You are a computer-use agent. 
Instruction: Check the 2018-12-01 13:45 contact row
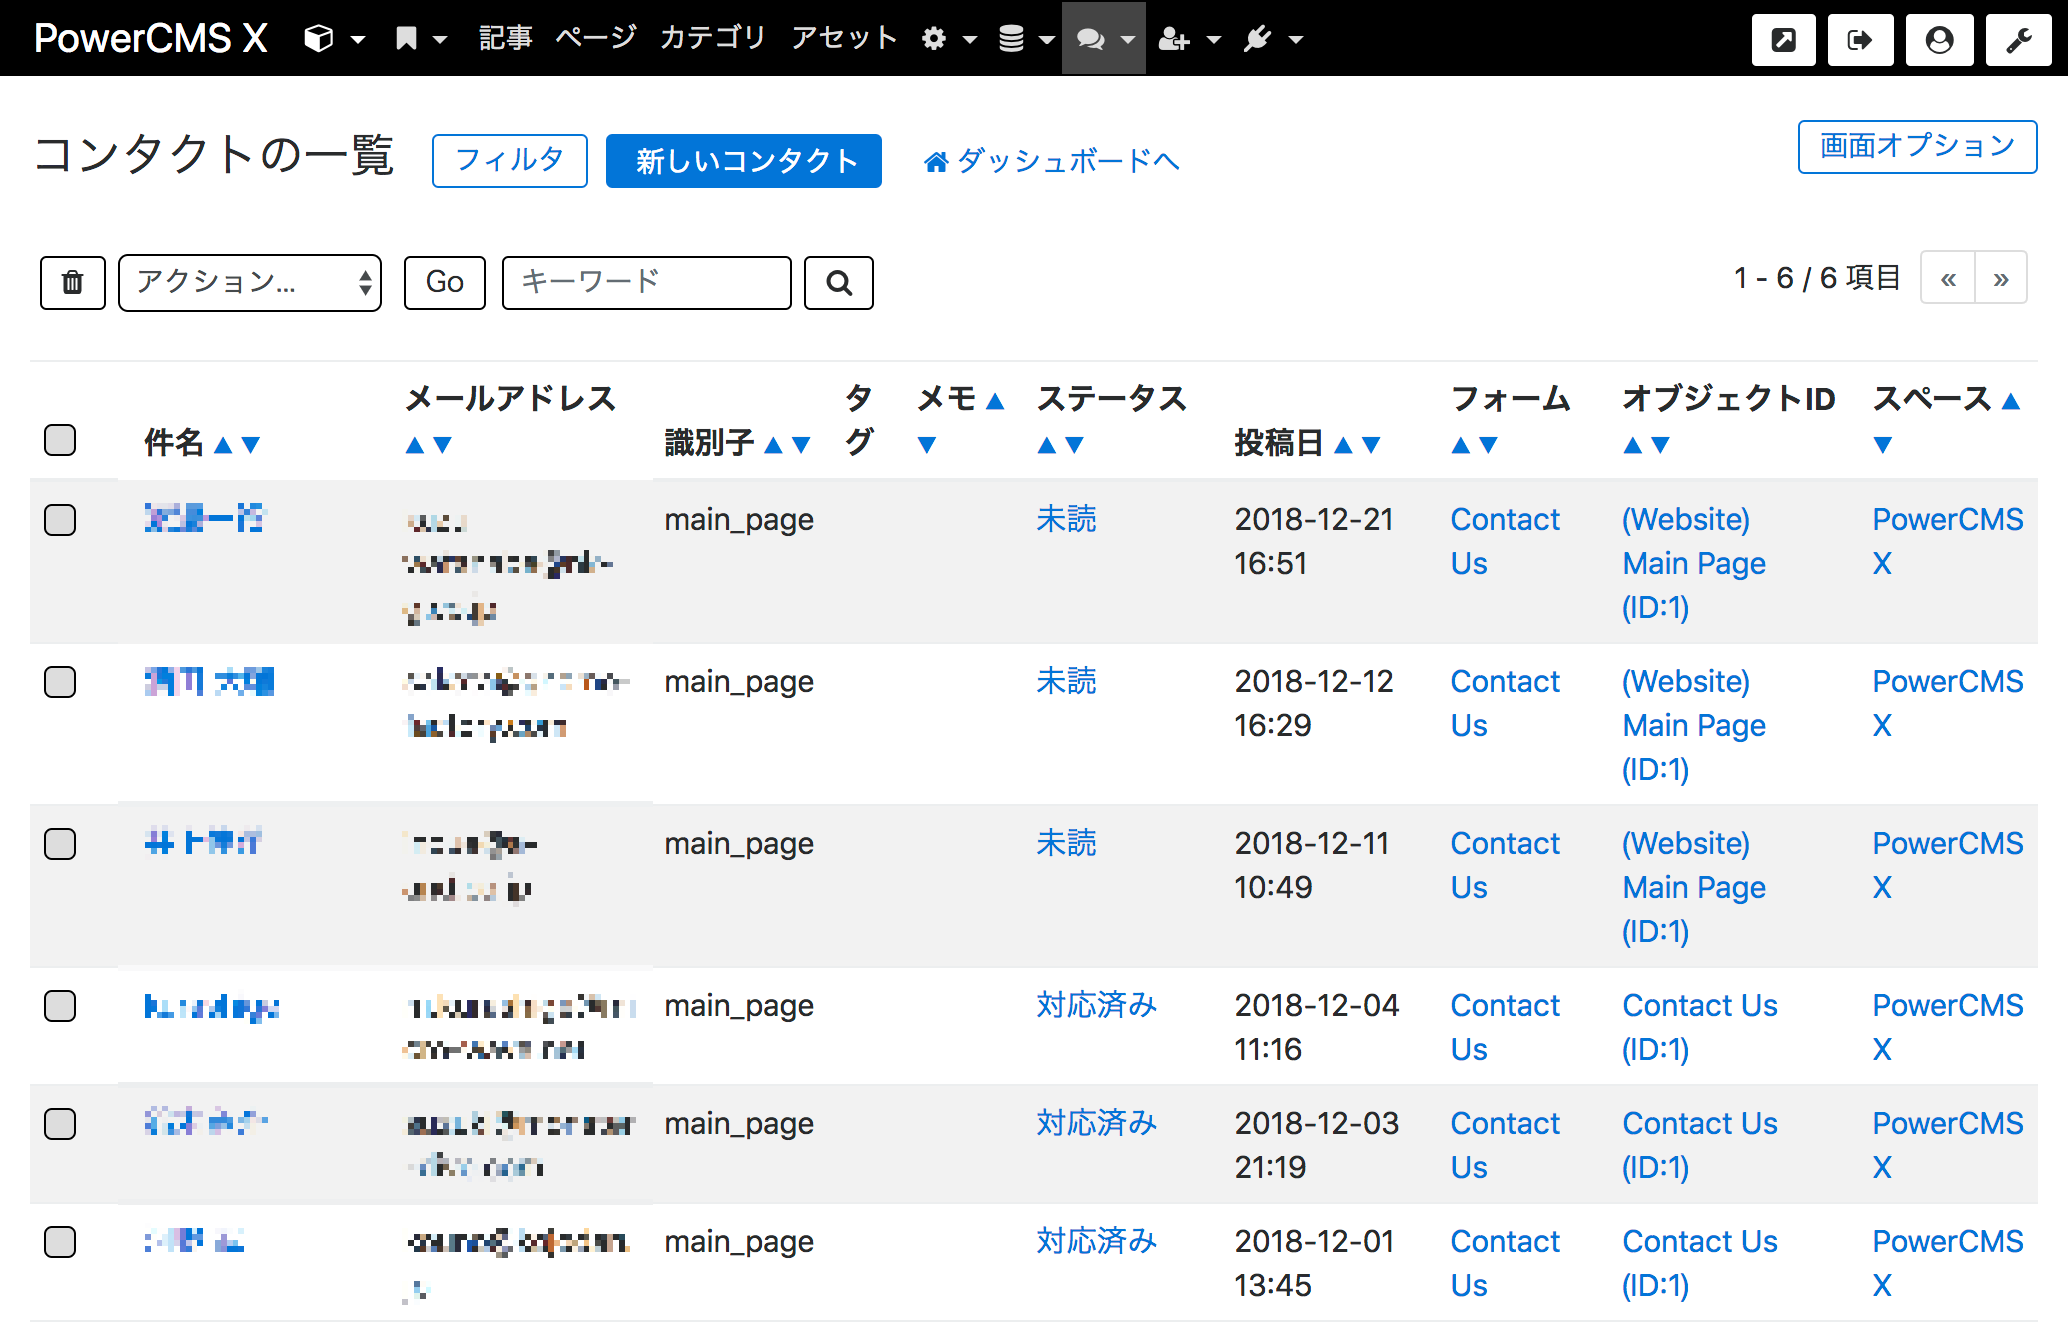pyautogui.click(x=60, y=1242)
